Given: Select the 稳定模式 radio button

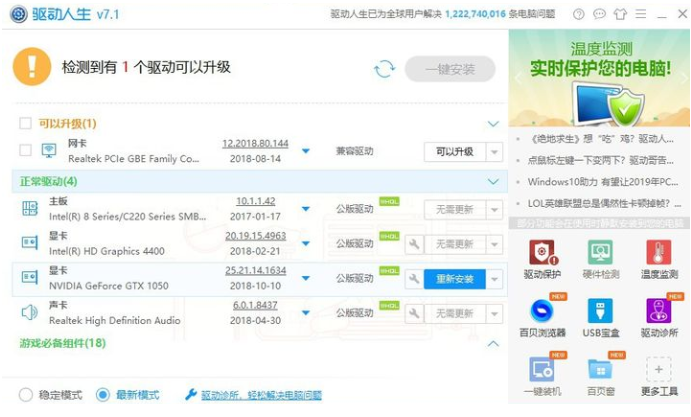Looking at the screenshot, I should click(x=26, y=395).
